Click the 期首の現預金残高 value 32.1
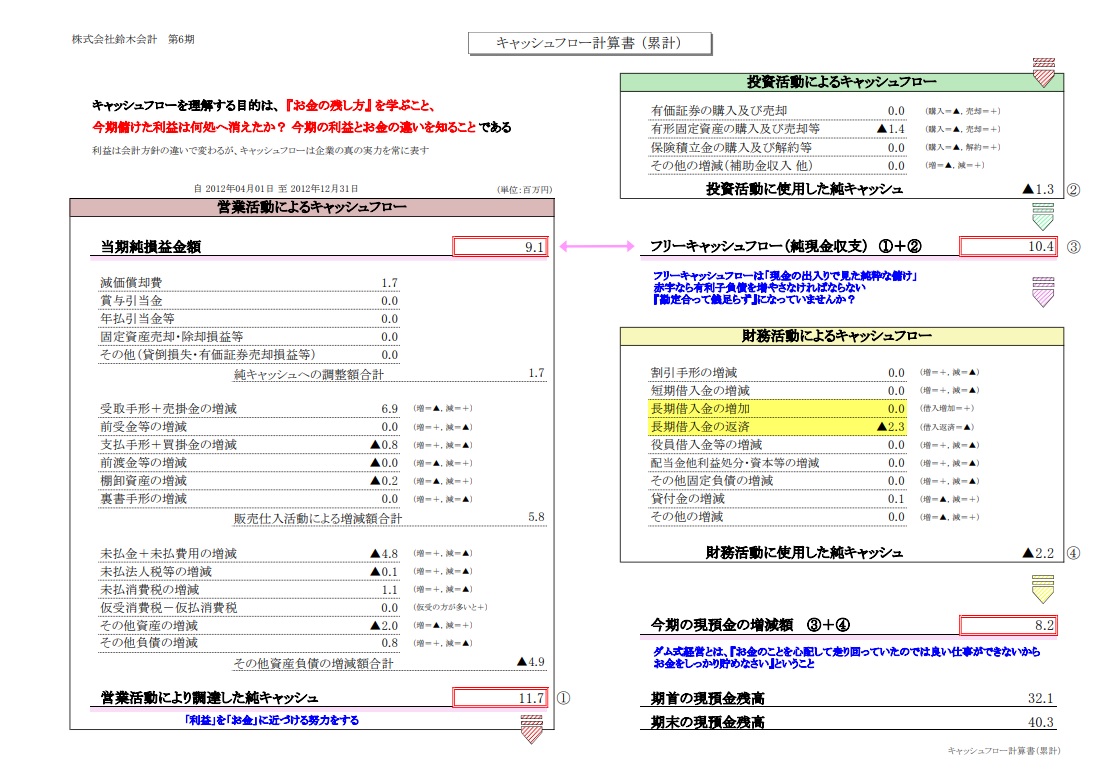The height and width of the screenshot is (784, 1114). point(1040,698)
